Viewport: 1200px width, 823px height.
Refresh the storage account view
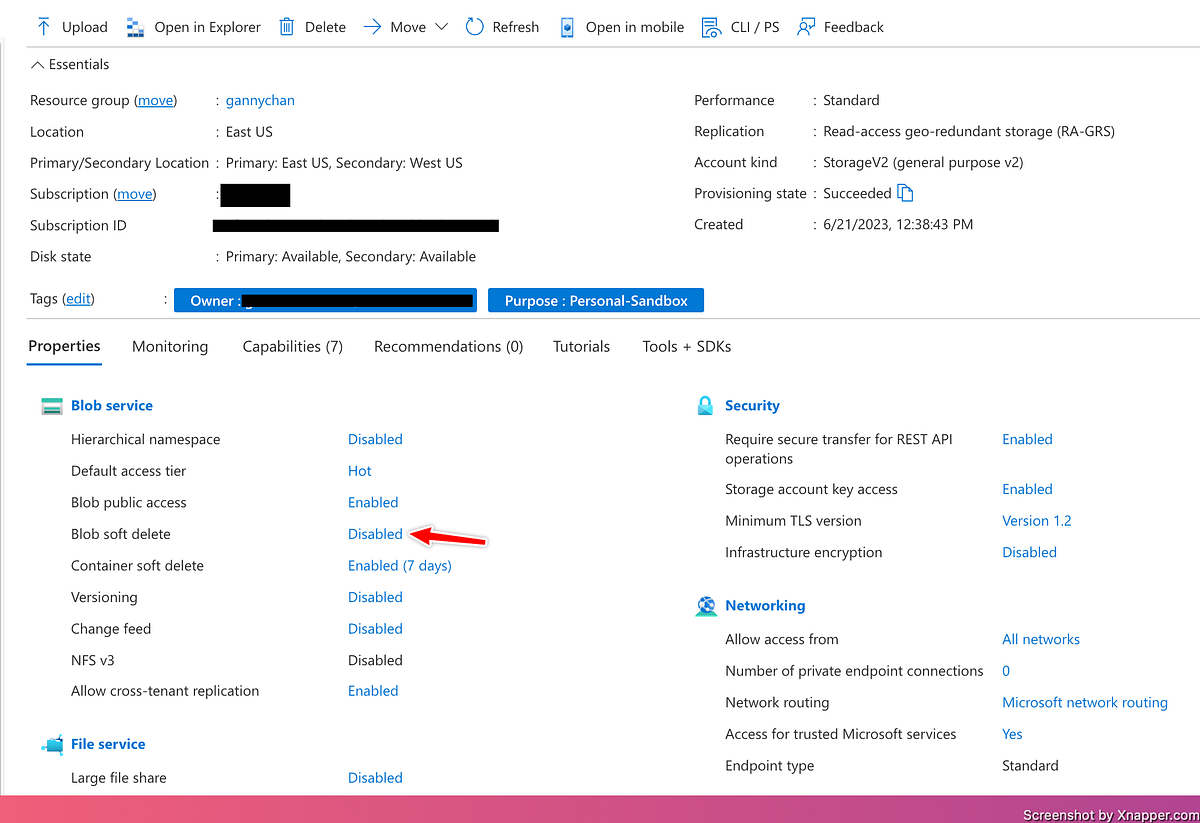473,27
